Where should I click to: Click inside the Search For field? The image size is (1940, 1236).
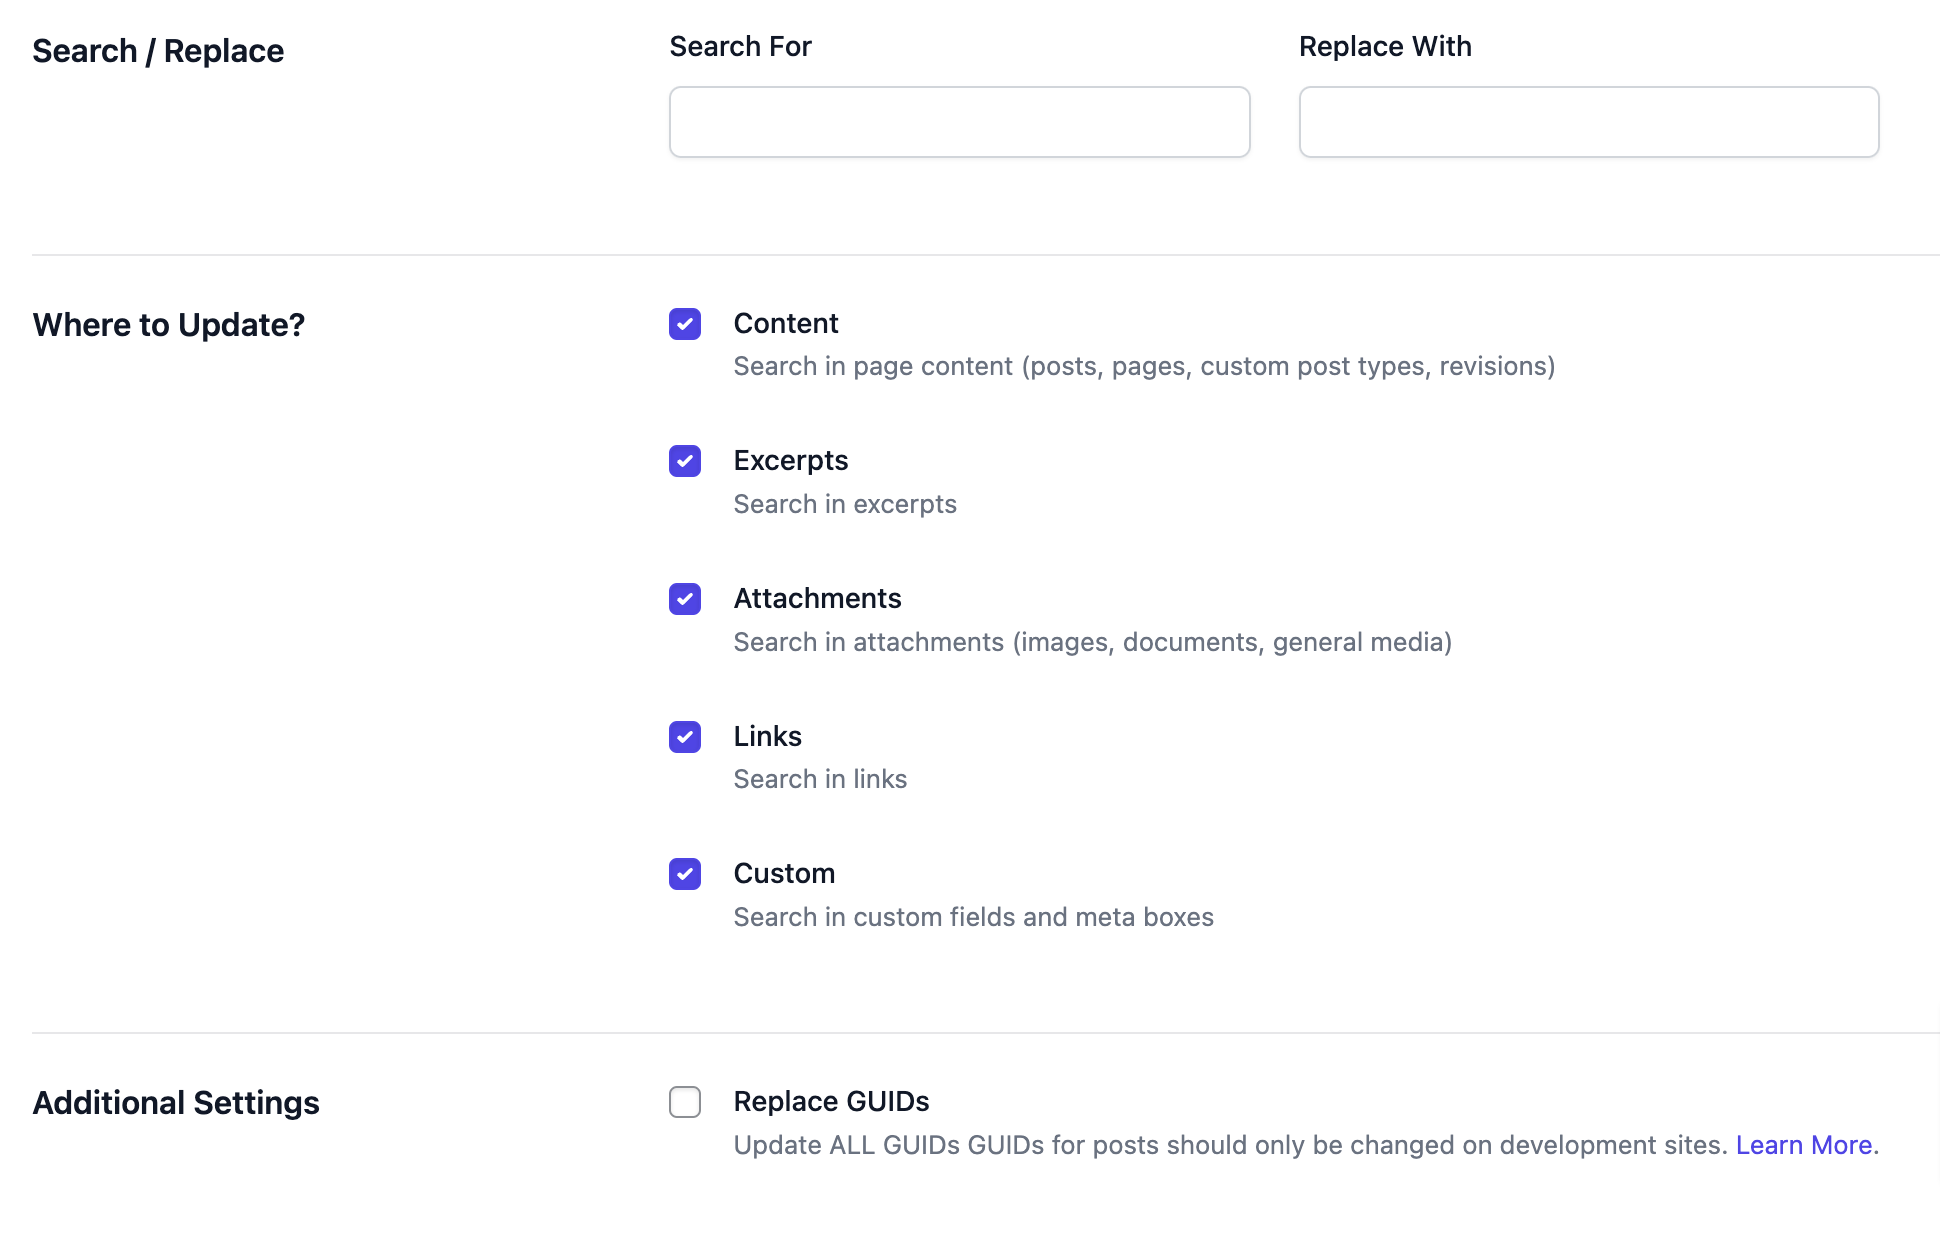point(958,121)
